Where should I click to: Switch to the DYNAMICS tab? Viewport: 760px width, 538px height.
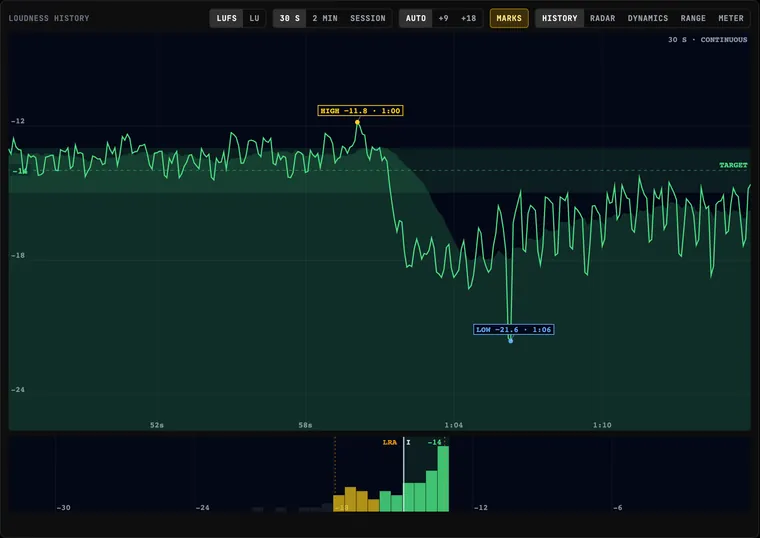point(648,18)
